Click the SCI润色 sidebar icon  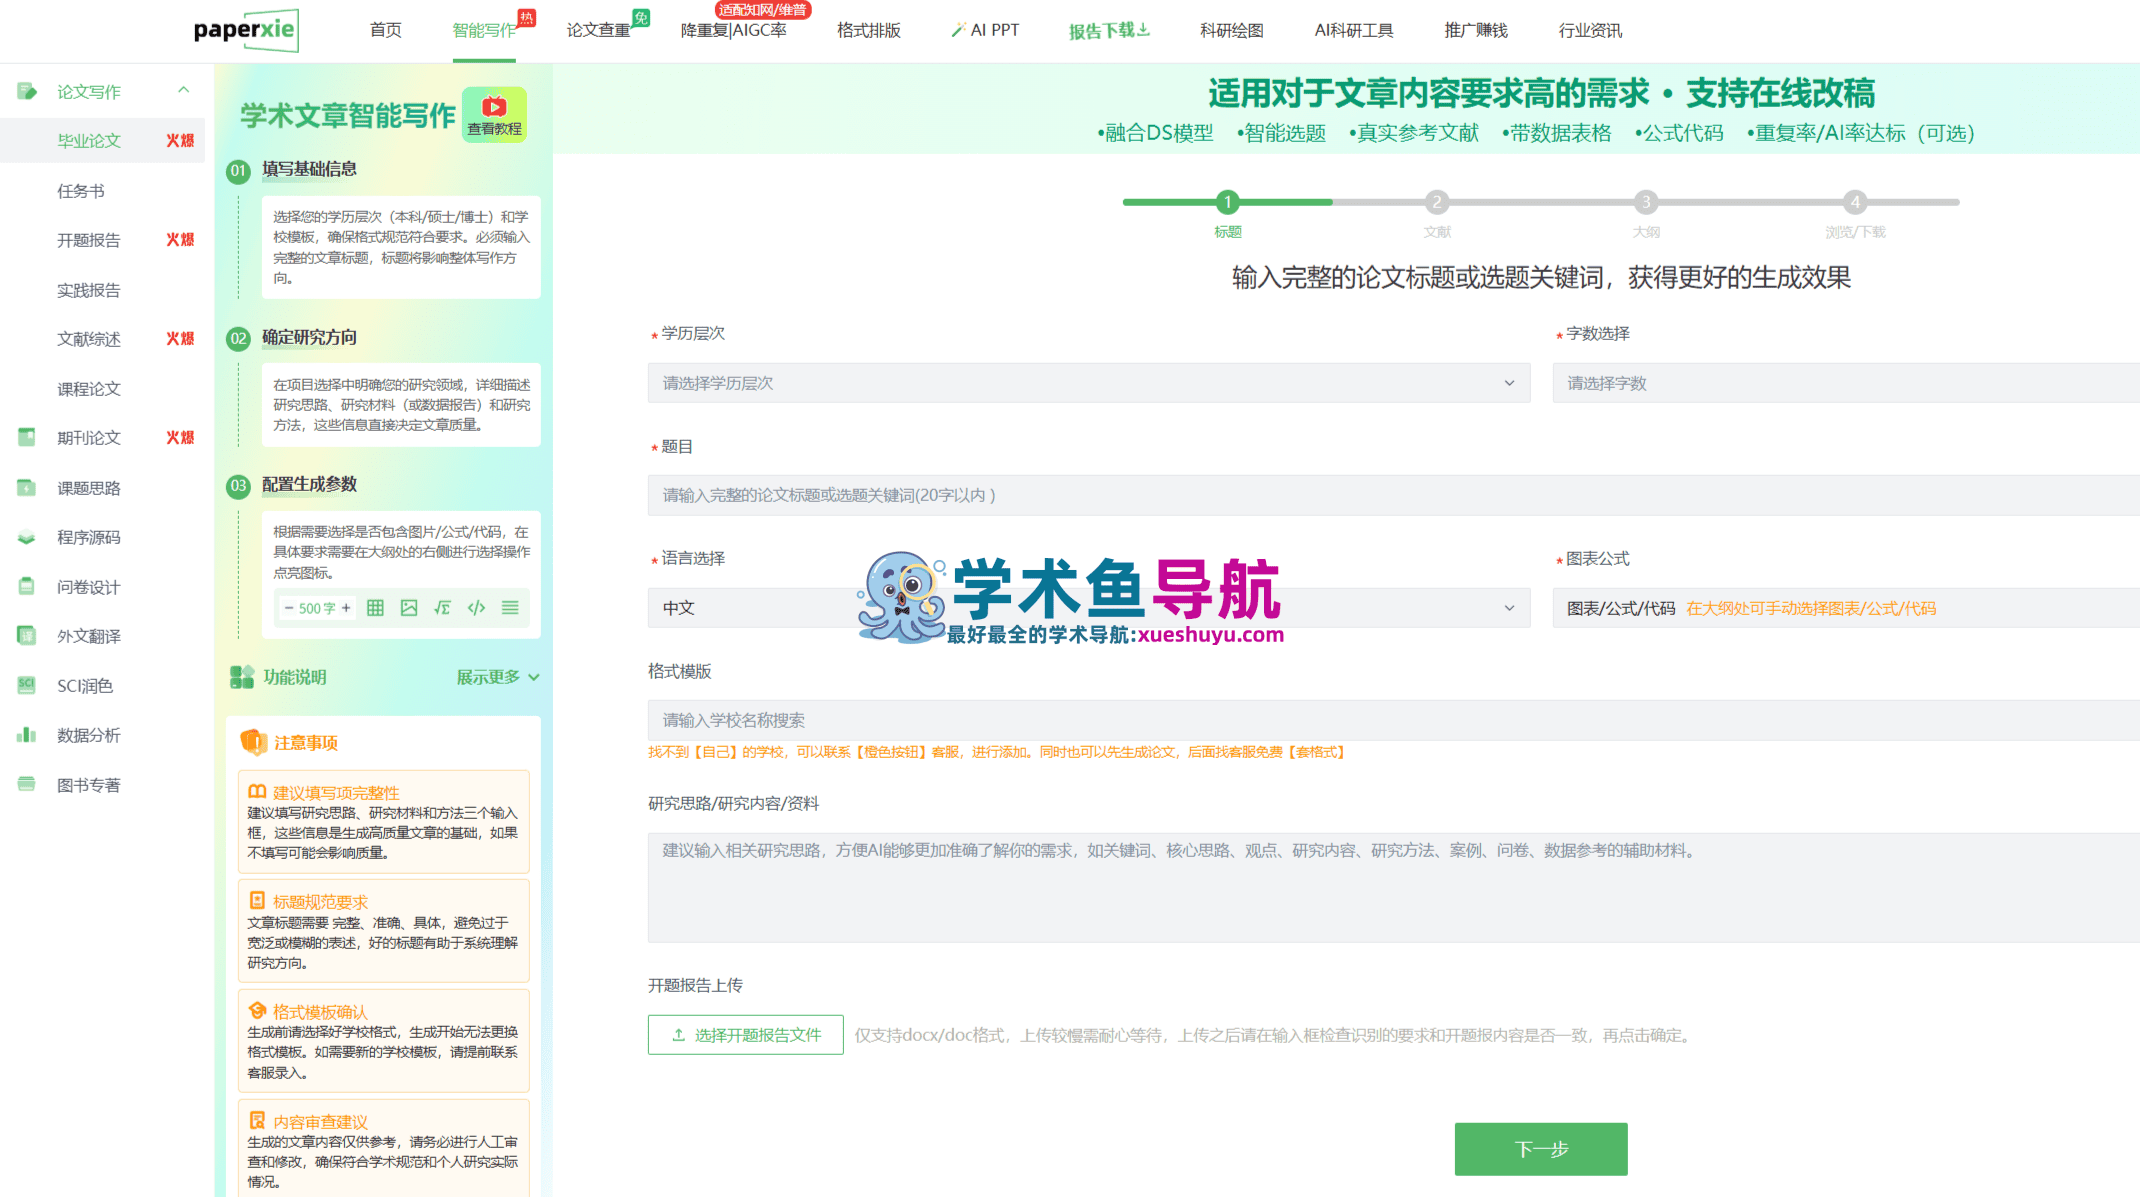coord(27,685)
